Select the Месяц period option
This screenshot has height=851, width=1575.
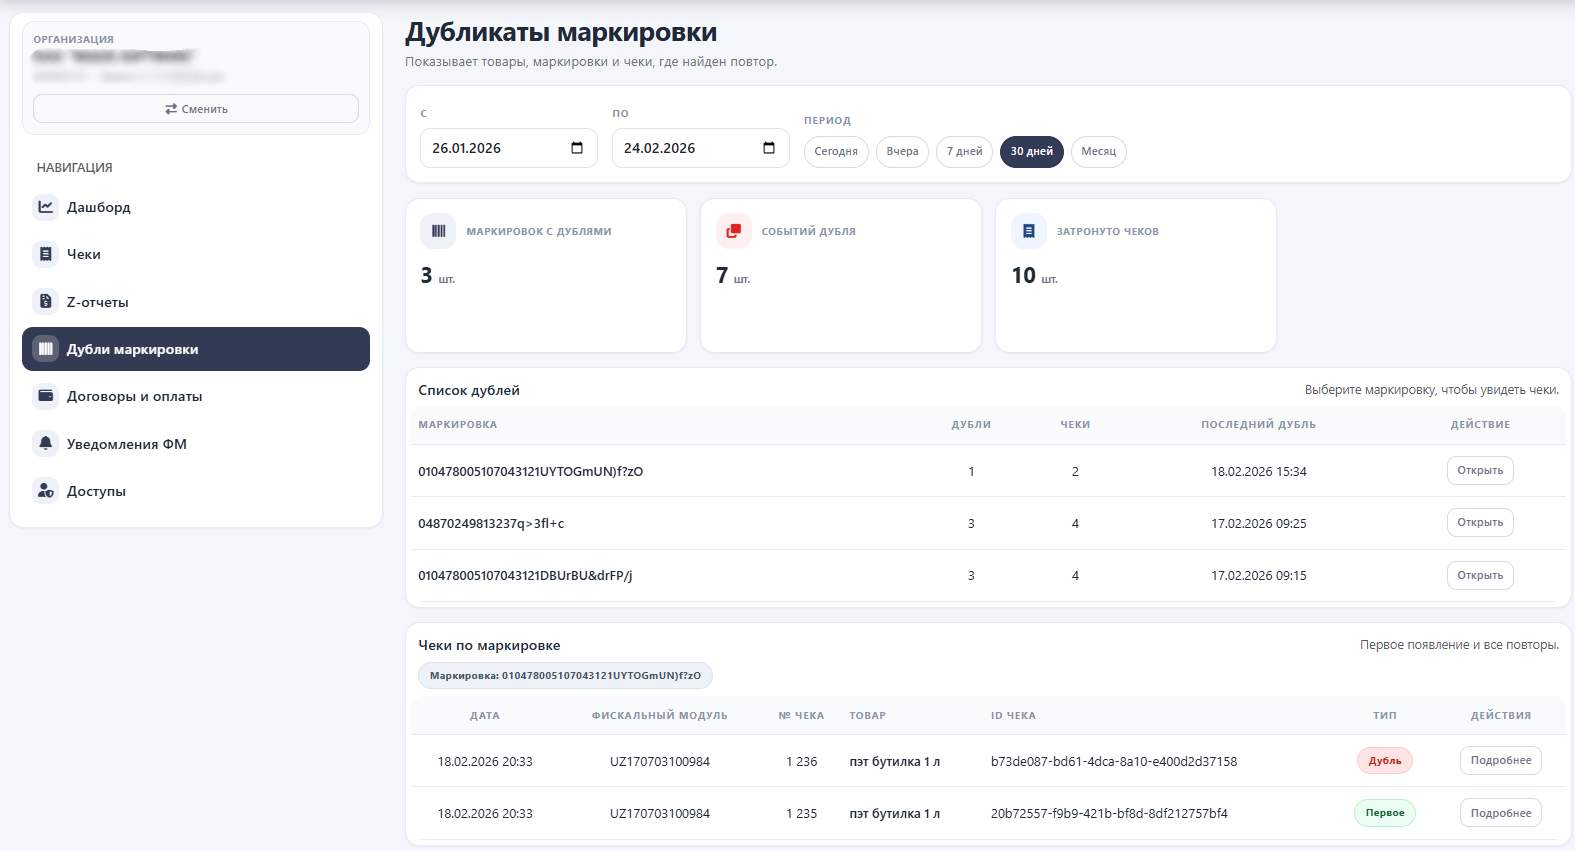(1098, 152)
